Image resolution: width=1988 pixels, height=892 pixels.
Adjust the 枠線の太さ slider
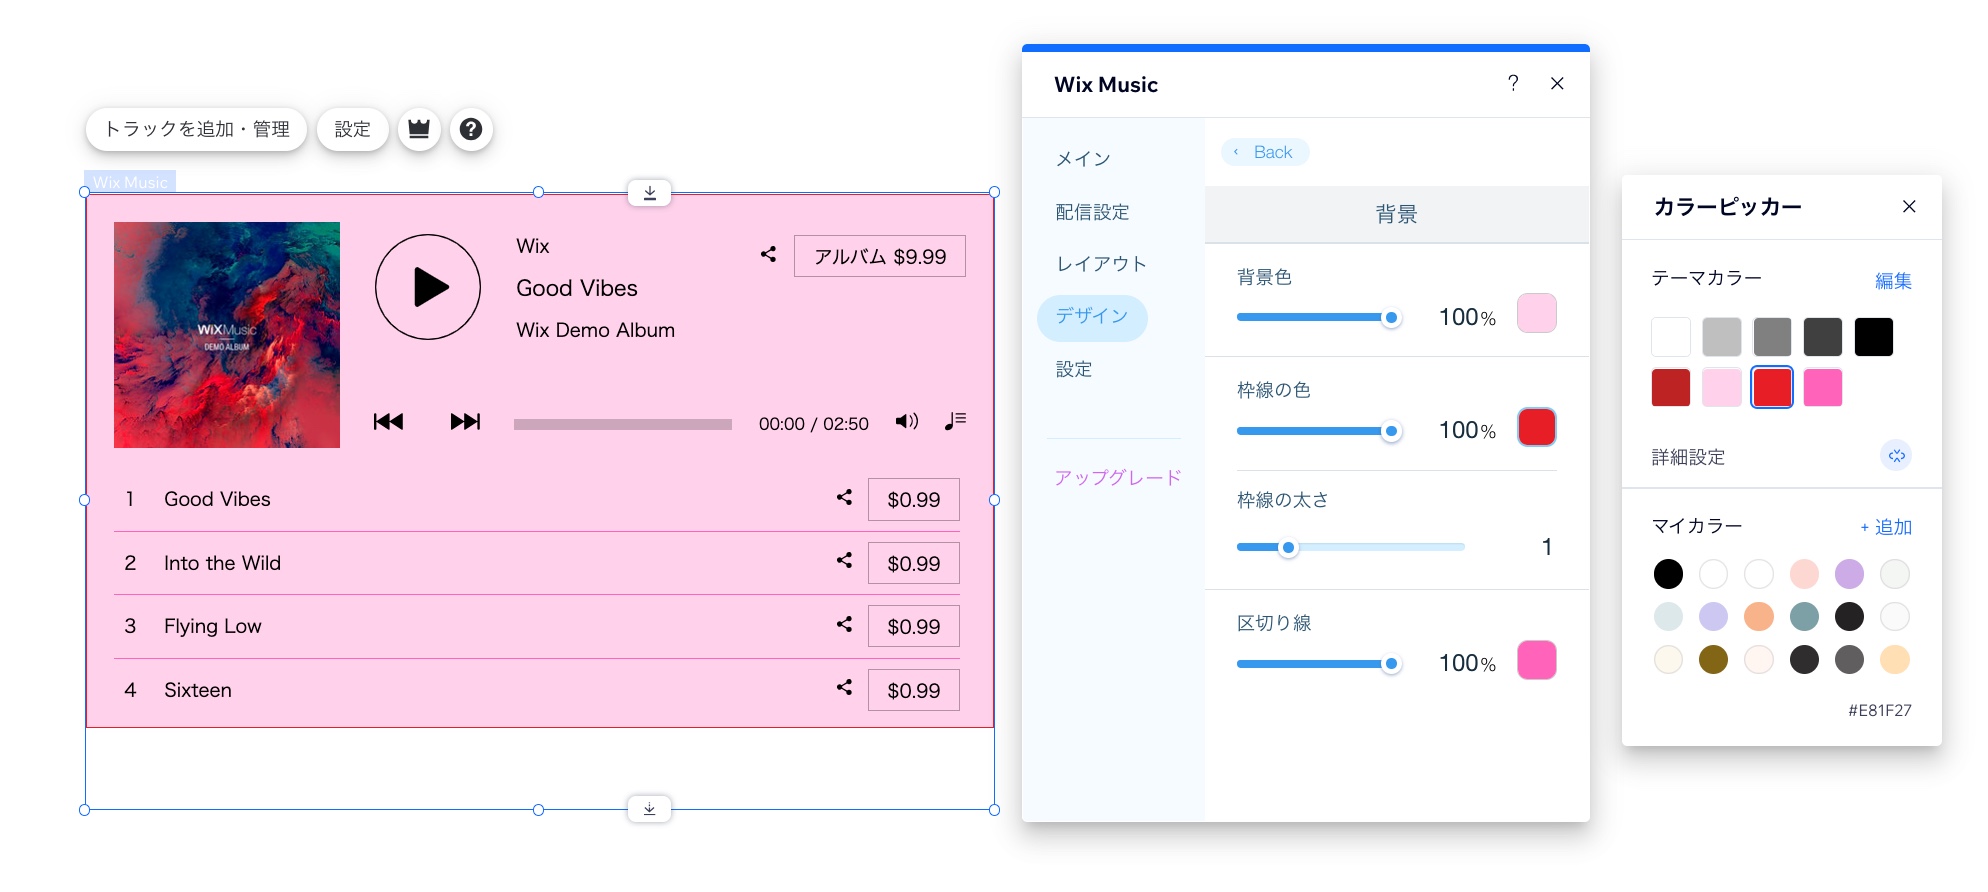[1351, 547]
